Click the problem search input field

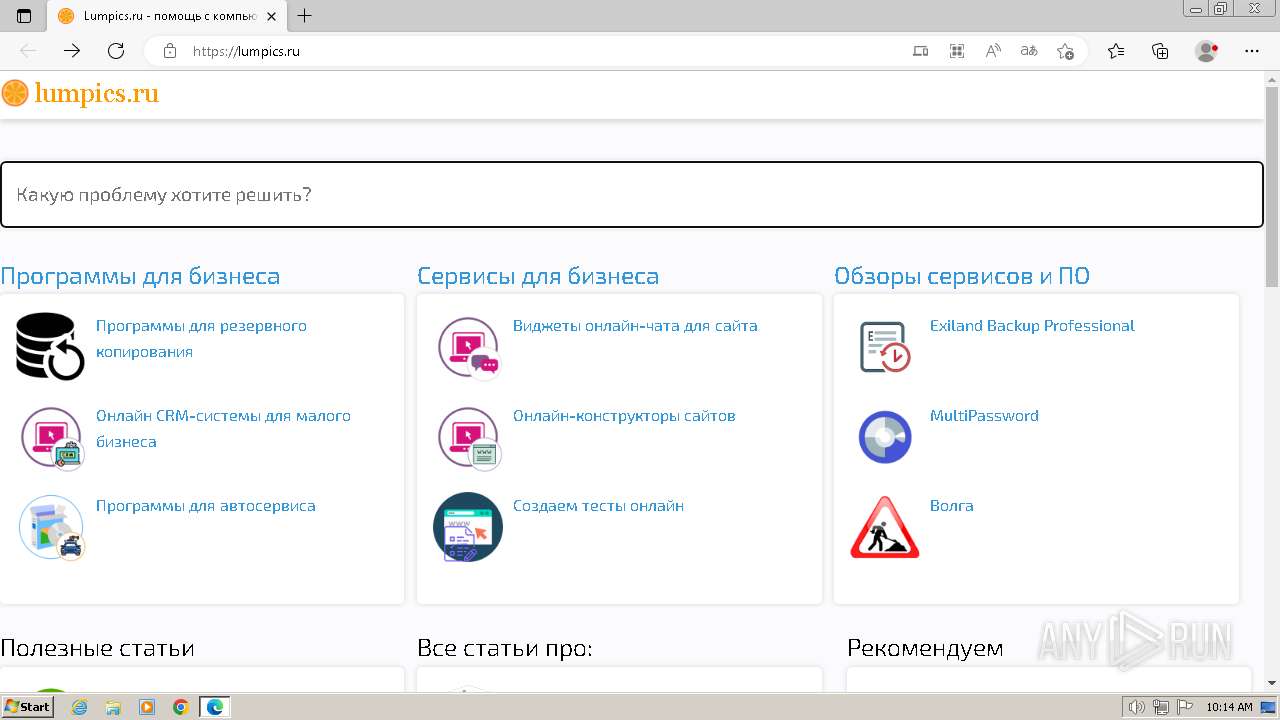632,195
